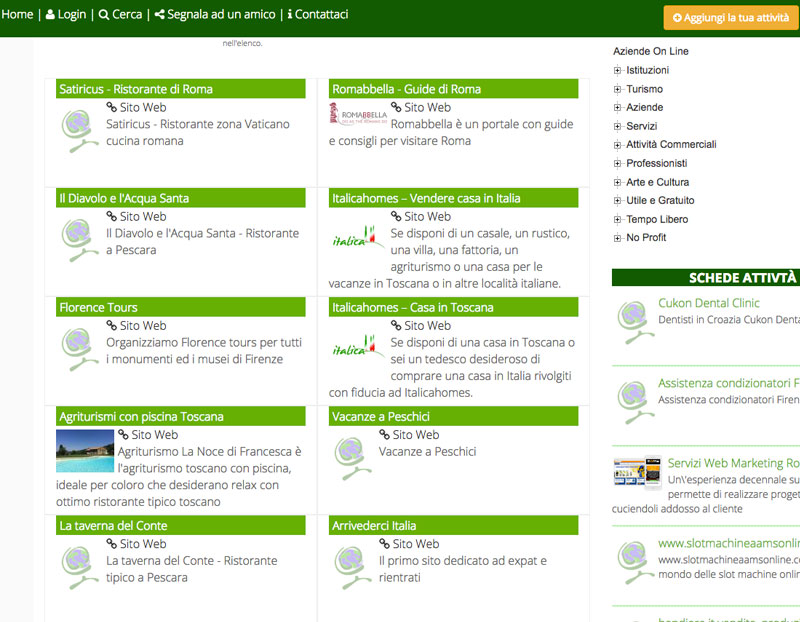Viewport: 800px width, 622px height.
Task: Select the Turismo tree label
Action: (x=644, y=89)
